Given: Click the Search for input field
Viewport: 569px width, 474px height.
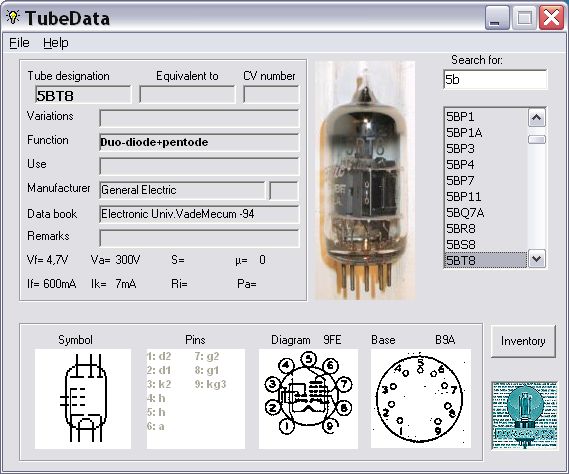Looking at the screenshot, I should click(x=495, y=79).
